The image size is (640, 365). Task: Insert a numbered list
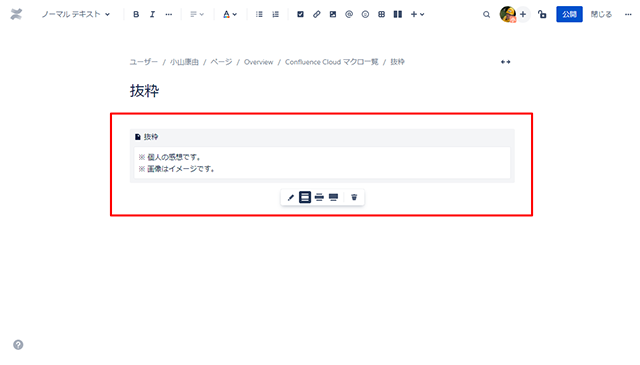point(276,14)
